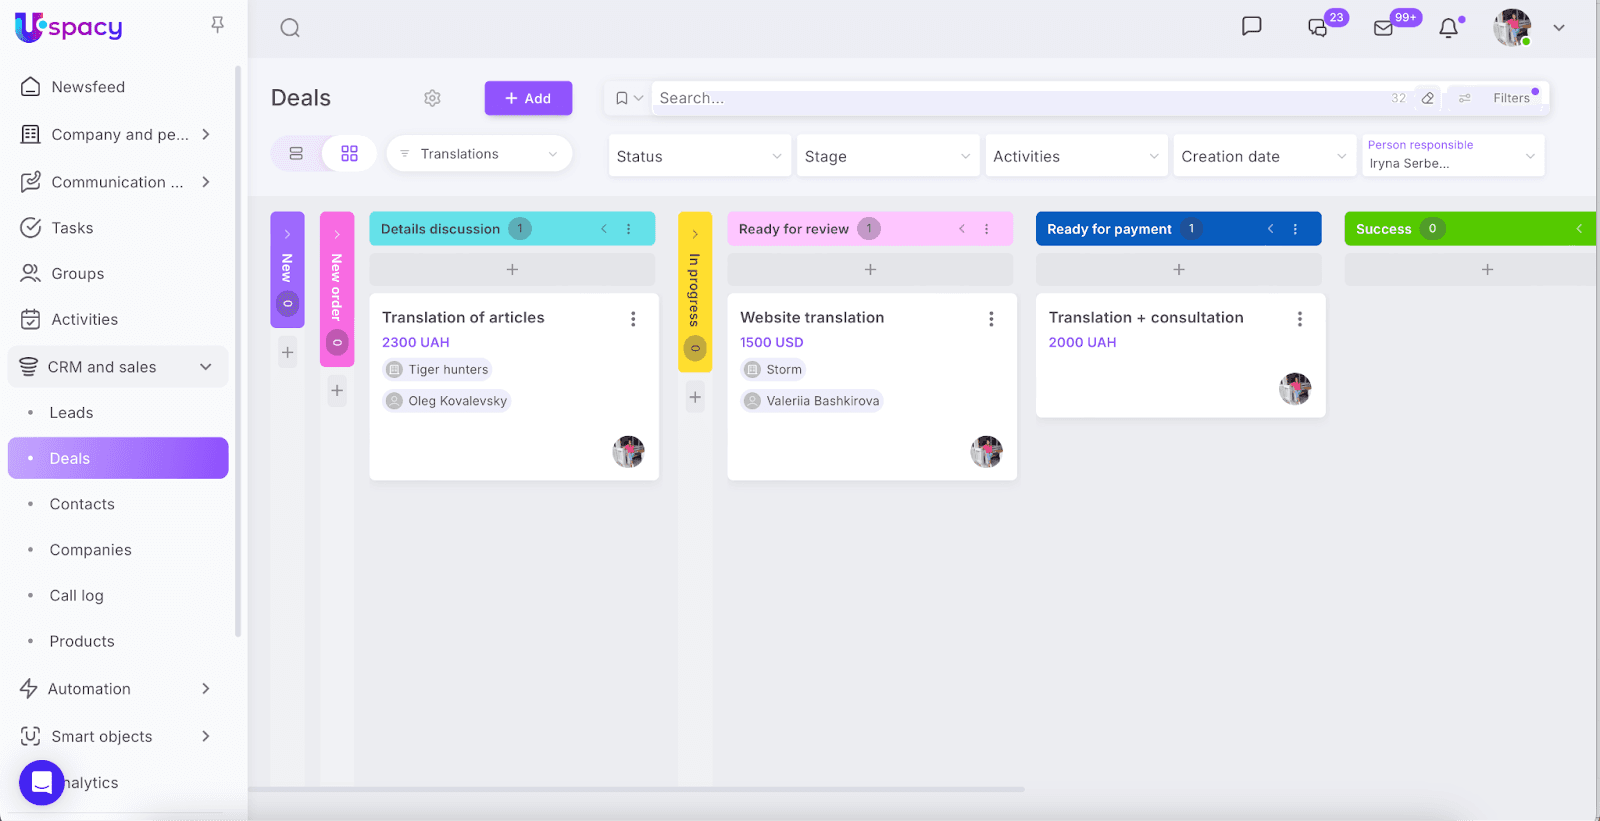Pin the sidebar with pin icon

[217, 25]
